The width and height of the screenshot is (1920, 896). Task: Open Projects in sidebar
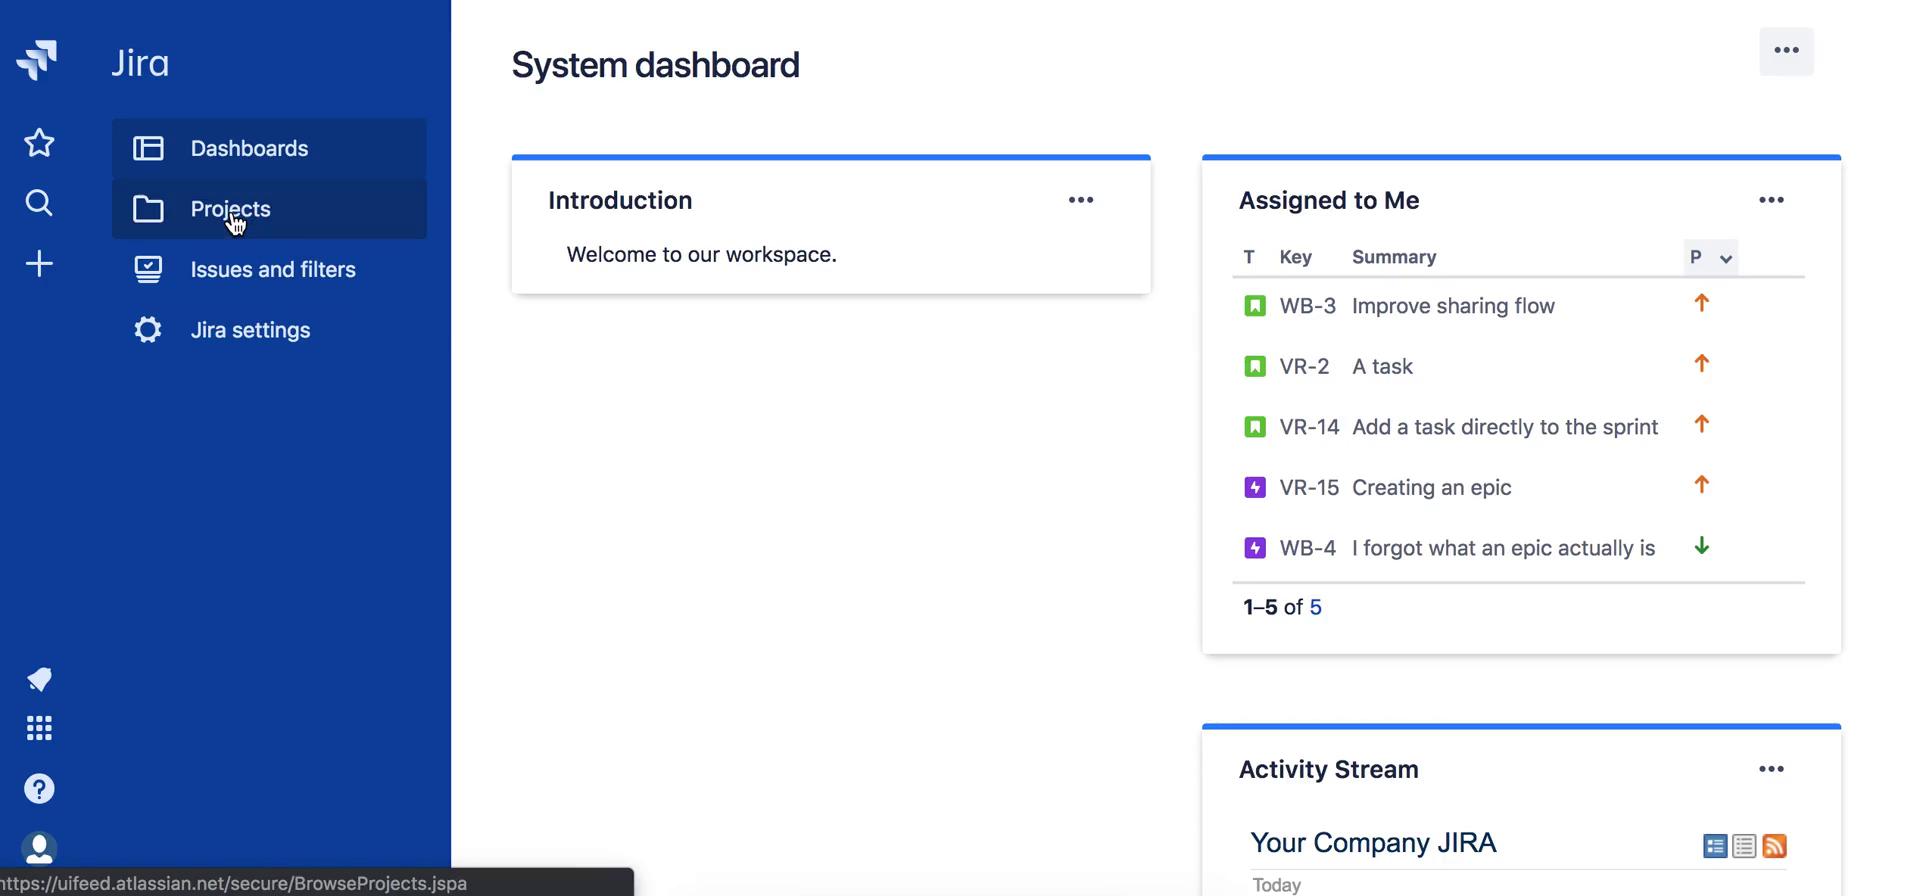[x=269, y=209]
